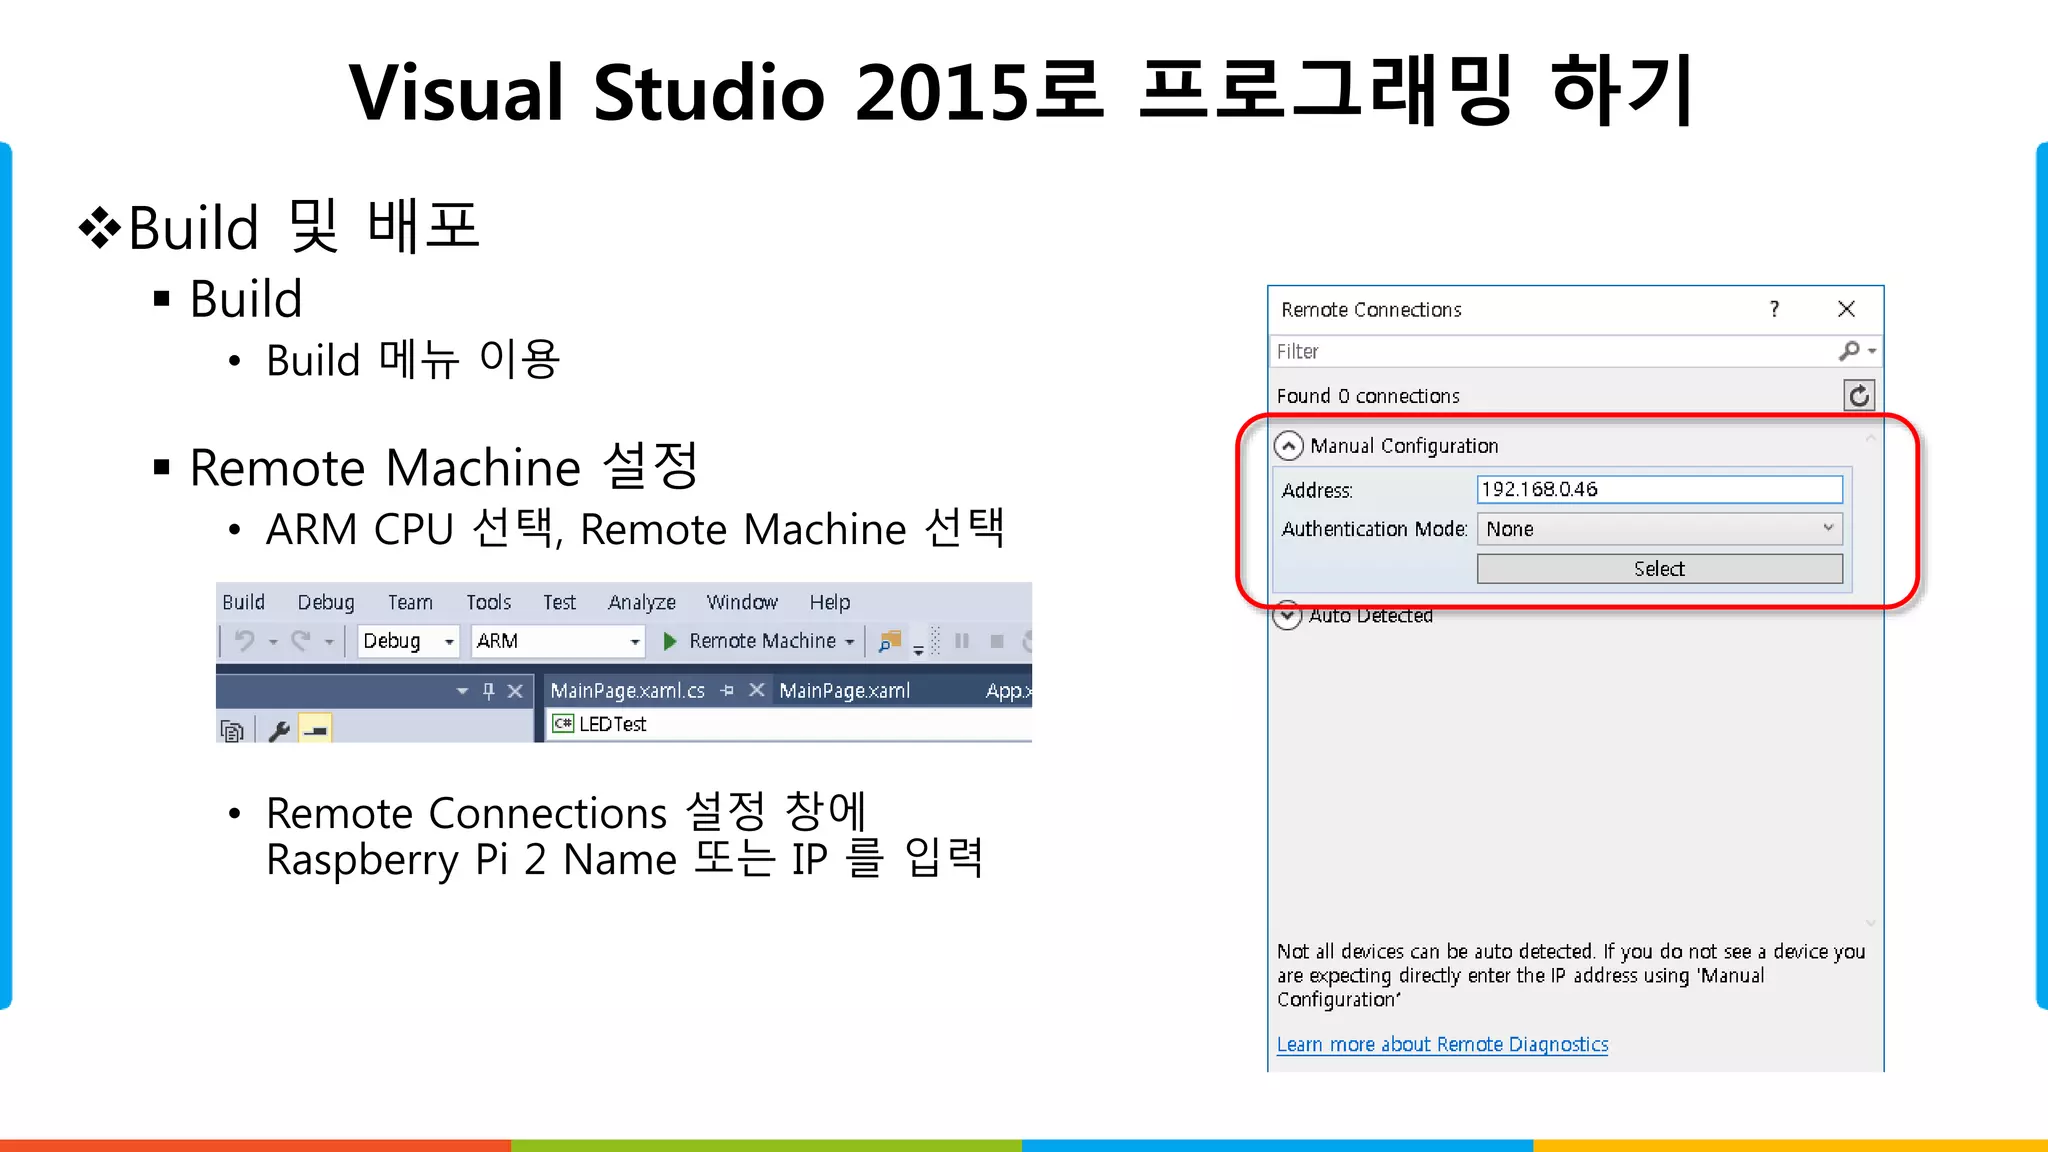2048x1152 pixels.
Task: Close the side panel with X icon
Action: click(515, 690)
